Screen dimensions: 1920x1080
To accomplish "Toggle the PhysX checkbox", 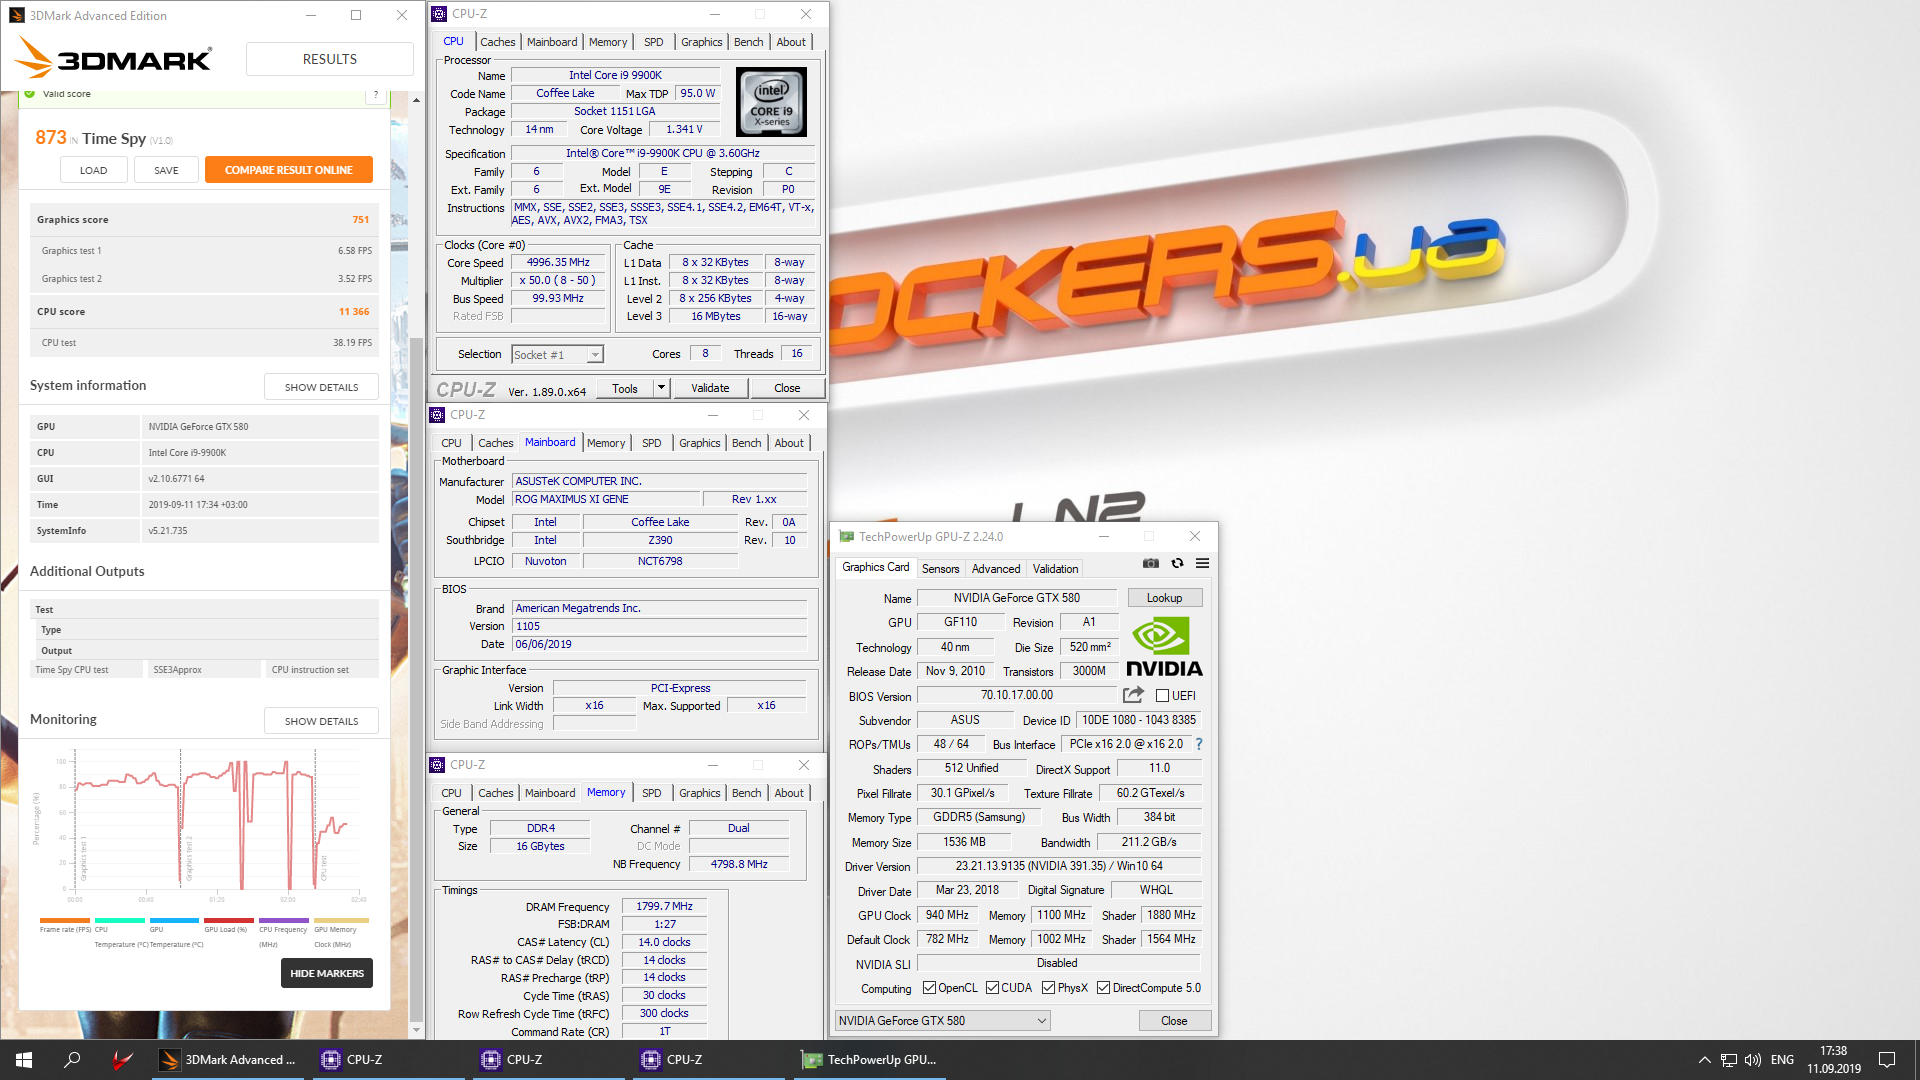I will [x=1049, y=988].
